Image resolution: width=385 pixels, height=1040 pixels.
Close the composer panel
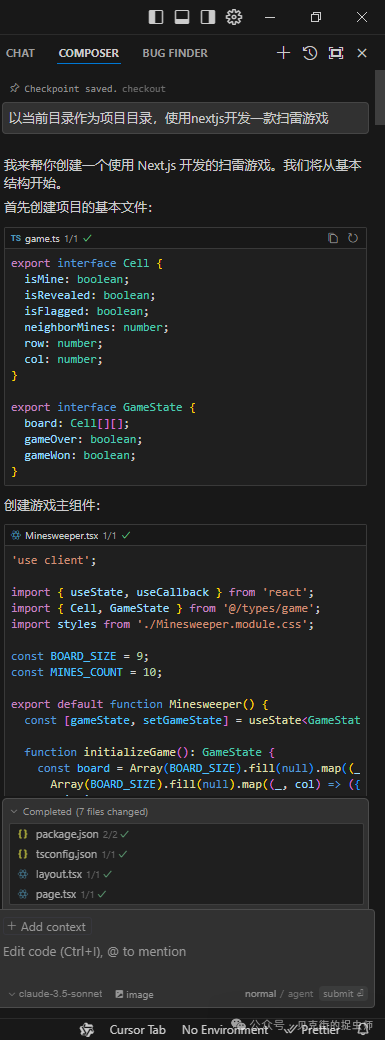[362, 53]
